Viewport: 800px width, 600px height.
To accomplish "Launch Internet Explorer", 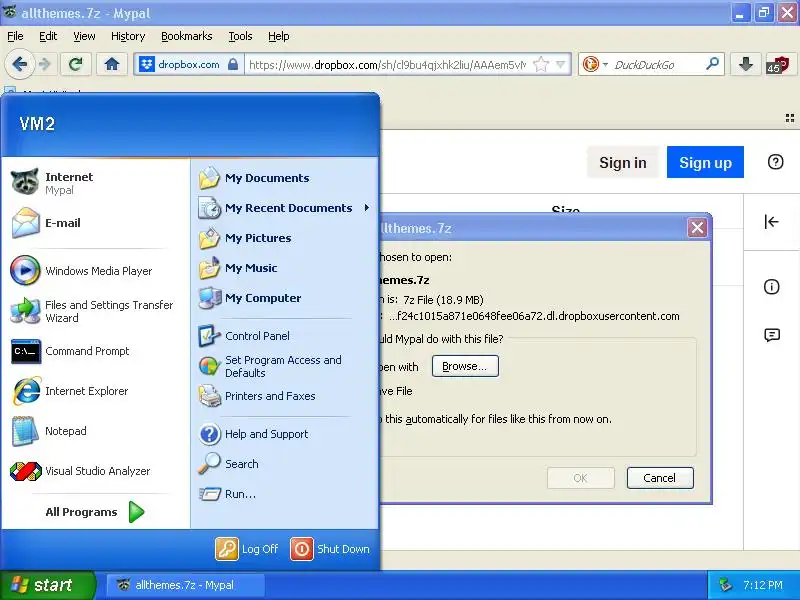I will [95, 391].
